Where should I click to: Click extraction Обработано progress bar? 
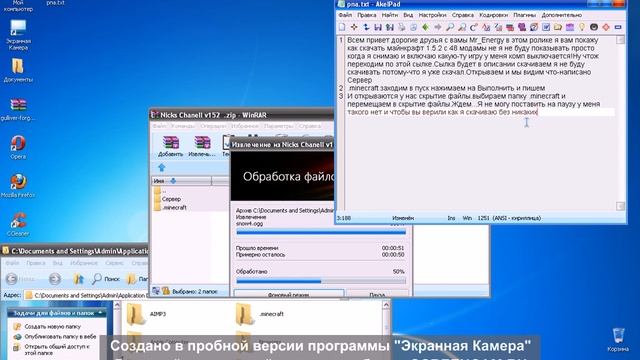pyautogui.click(x=321, y=281)
